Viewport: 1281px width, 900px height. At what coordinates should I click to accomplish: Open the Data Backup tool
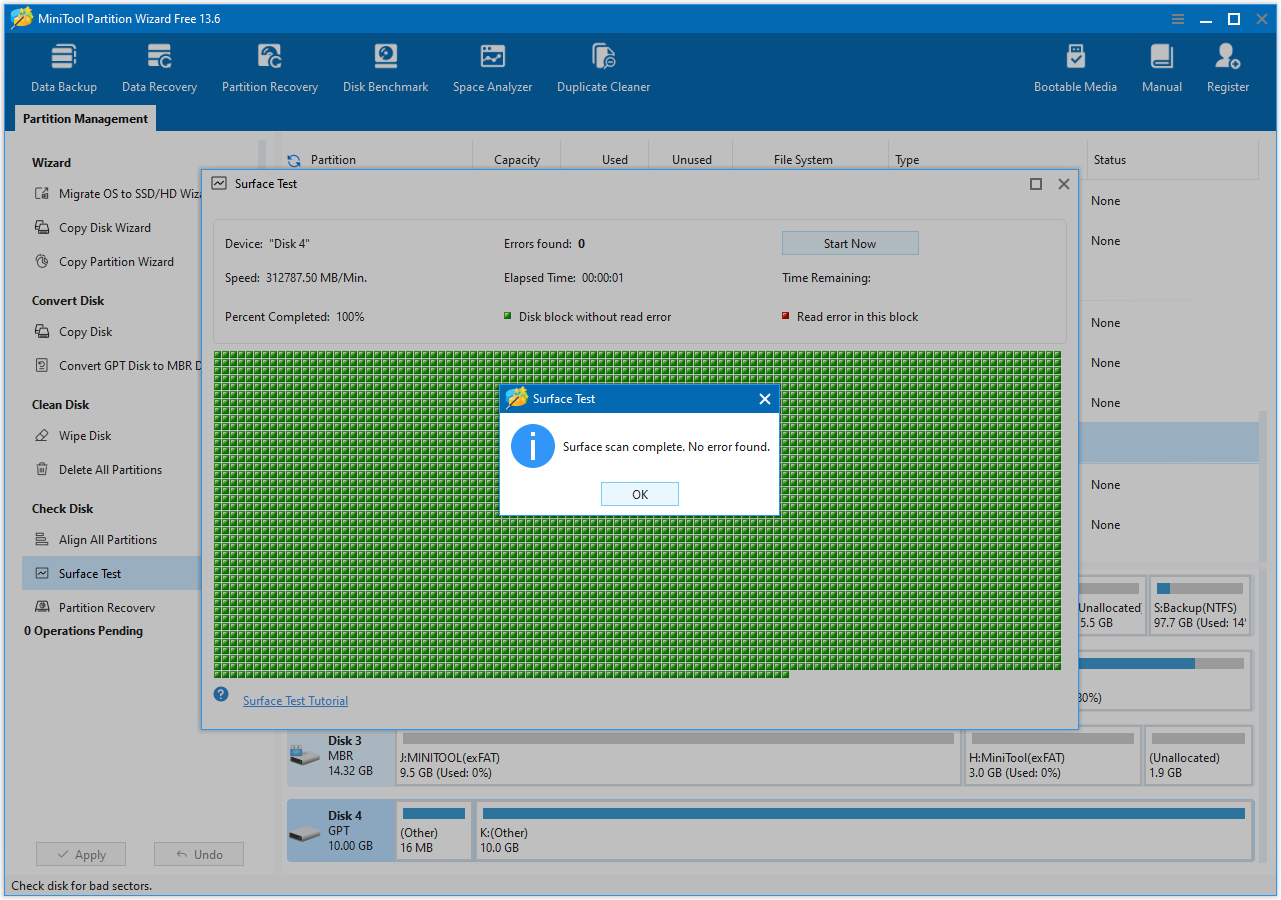63,66
